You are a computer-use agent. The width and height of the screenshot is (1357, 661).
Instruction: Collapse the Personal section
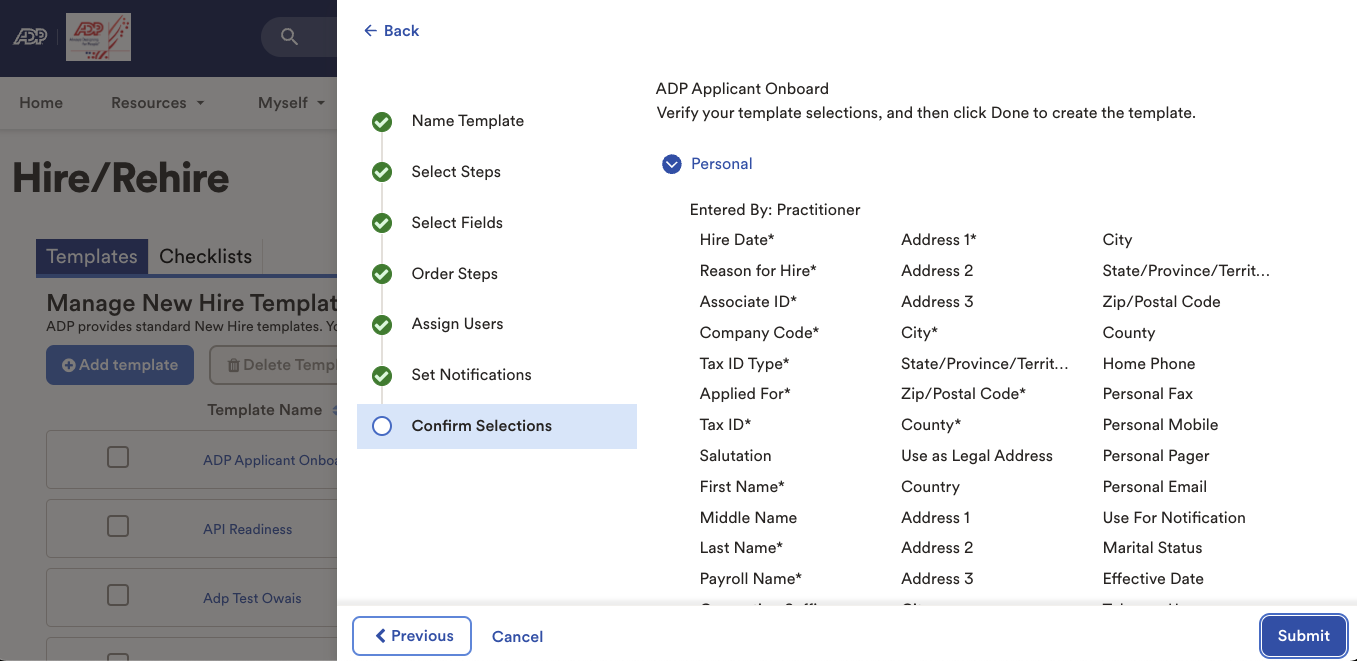tap(671, 163)
